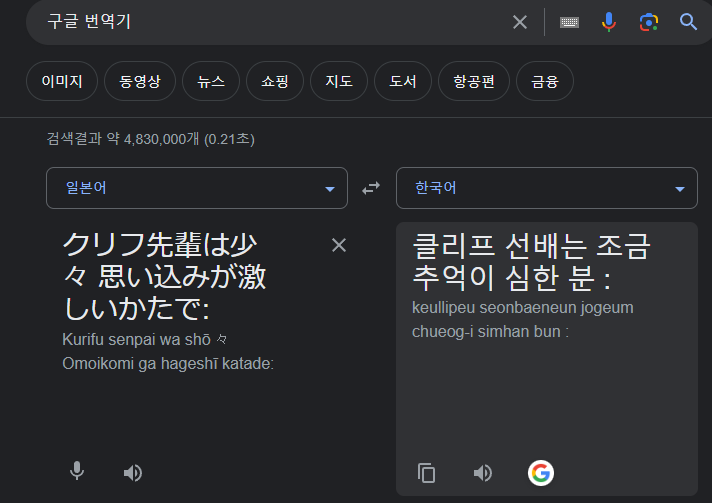
Task: Open in Google Translate via G logo
Action: pos(540,473)
